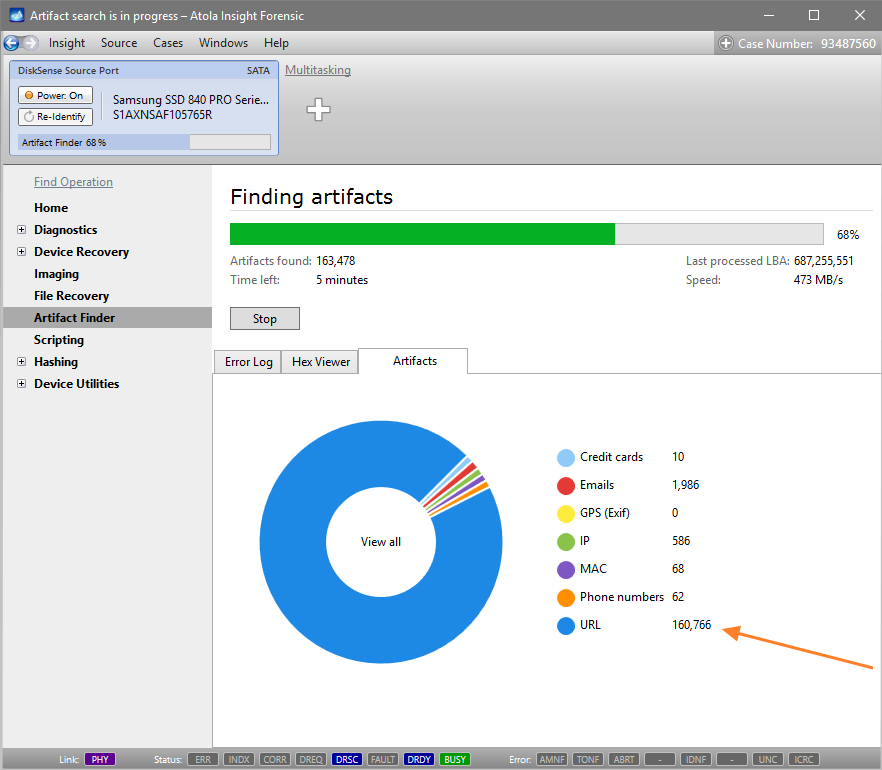Toggle the Power On button
The image size is (882, 770).
[x=55, y=95]
